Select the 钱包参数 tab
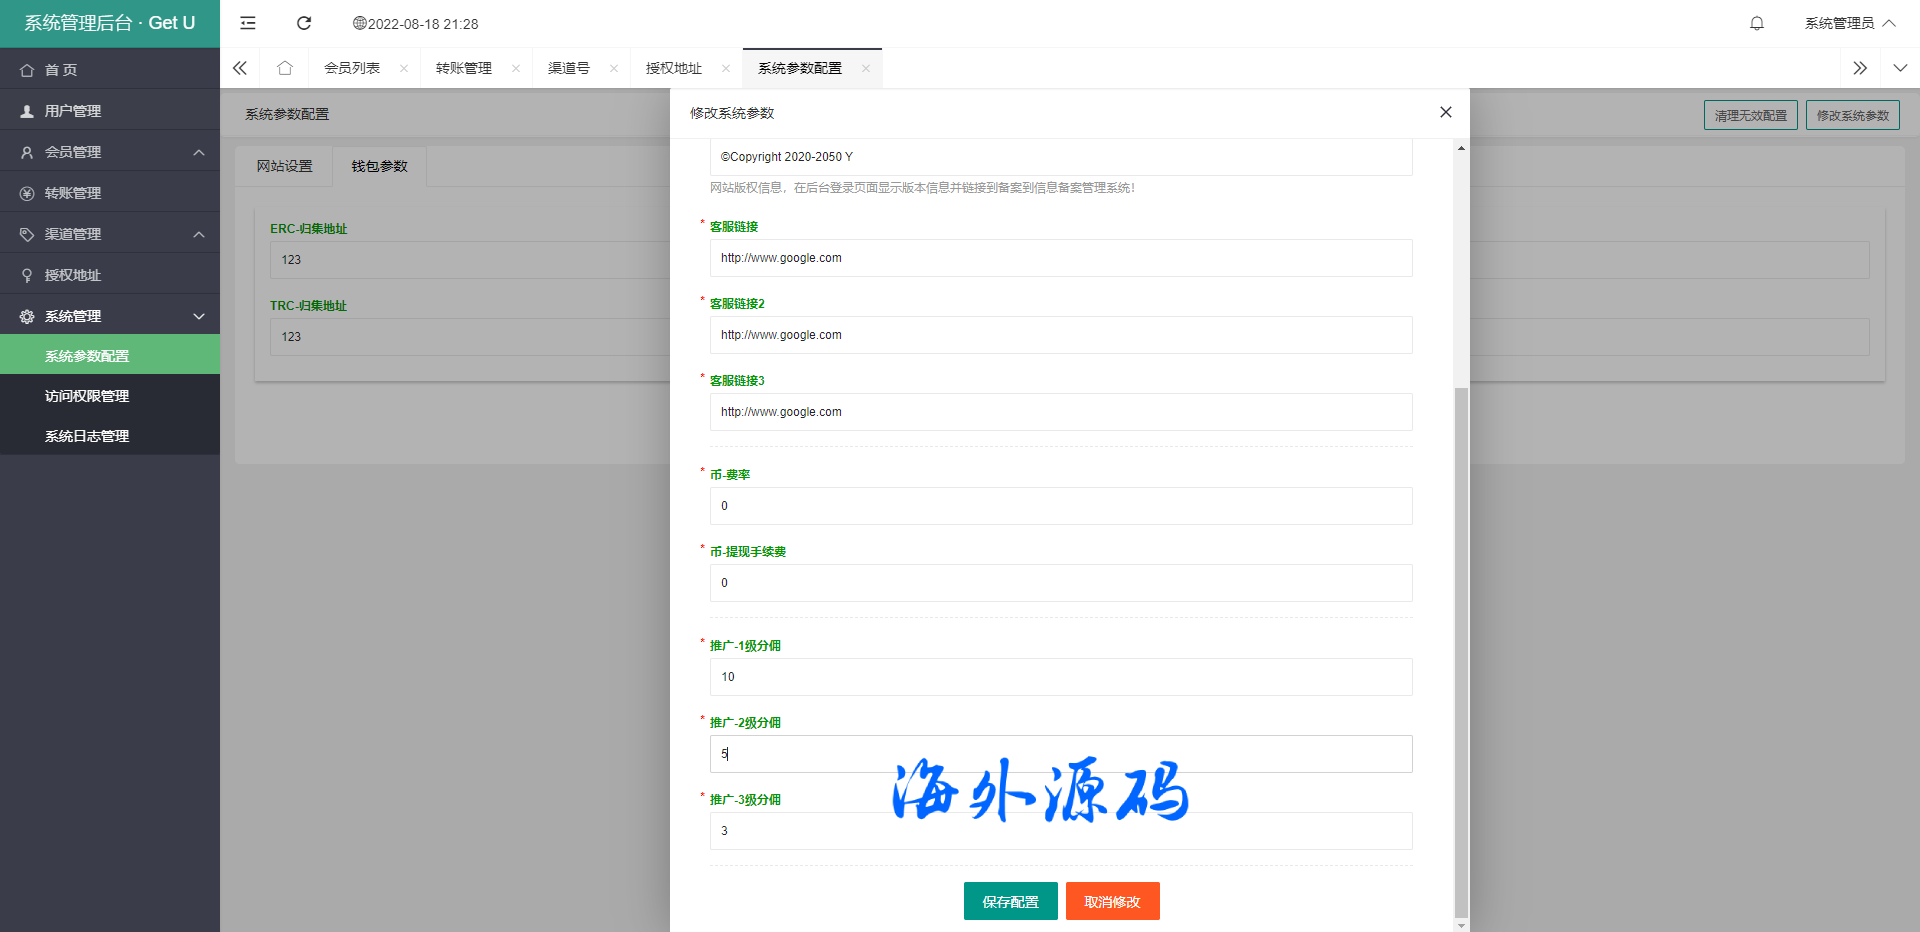 [x=379, y=166]
